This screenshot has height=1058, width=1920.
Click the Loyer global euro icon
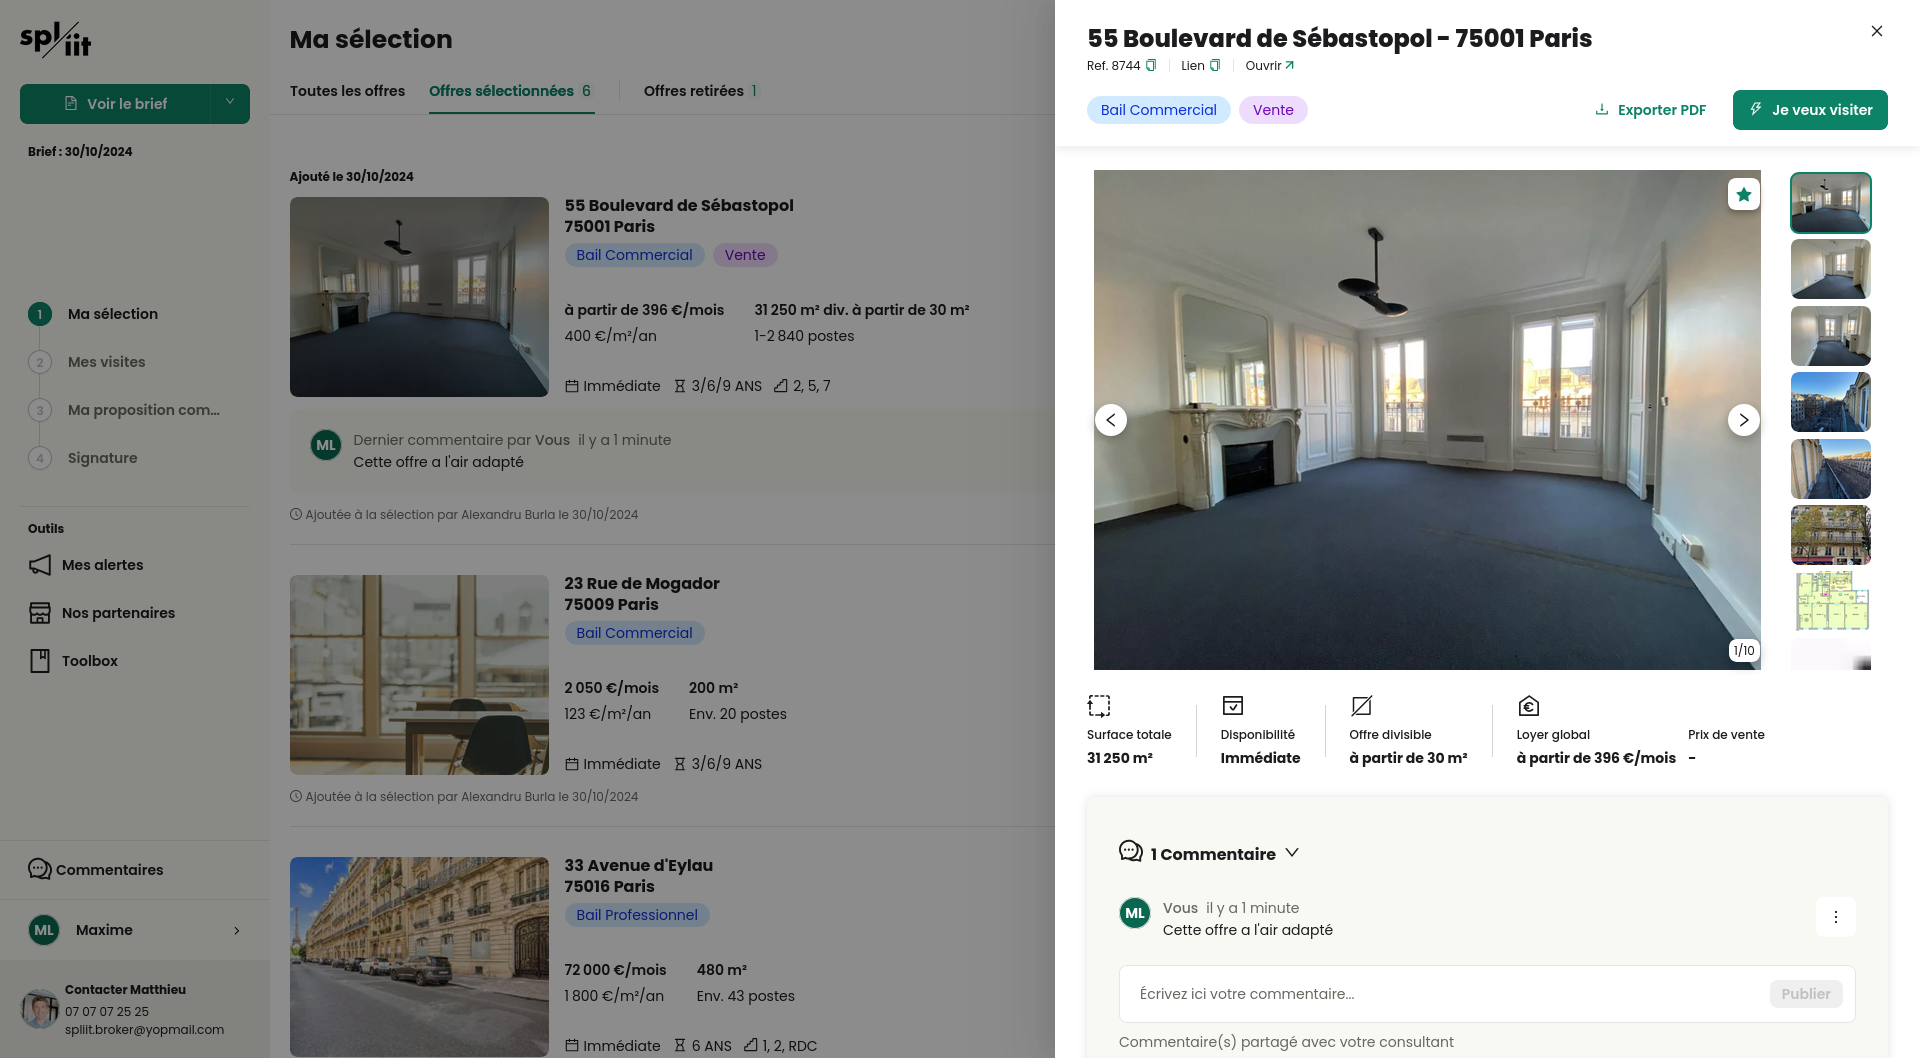1529,706
